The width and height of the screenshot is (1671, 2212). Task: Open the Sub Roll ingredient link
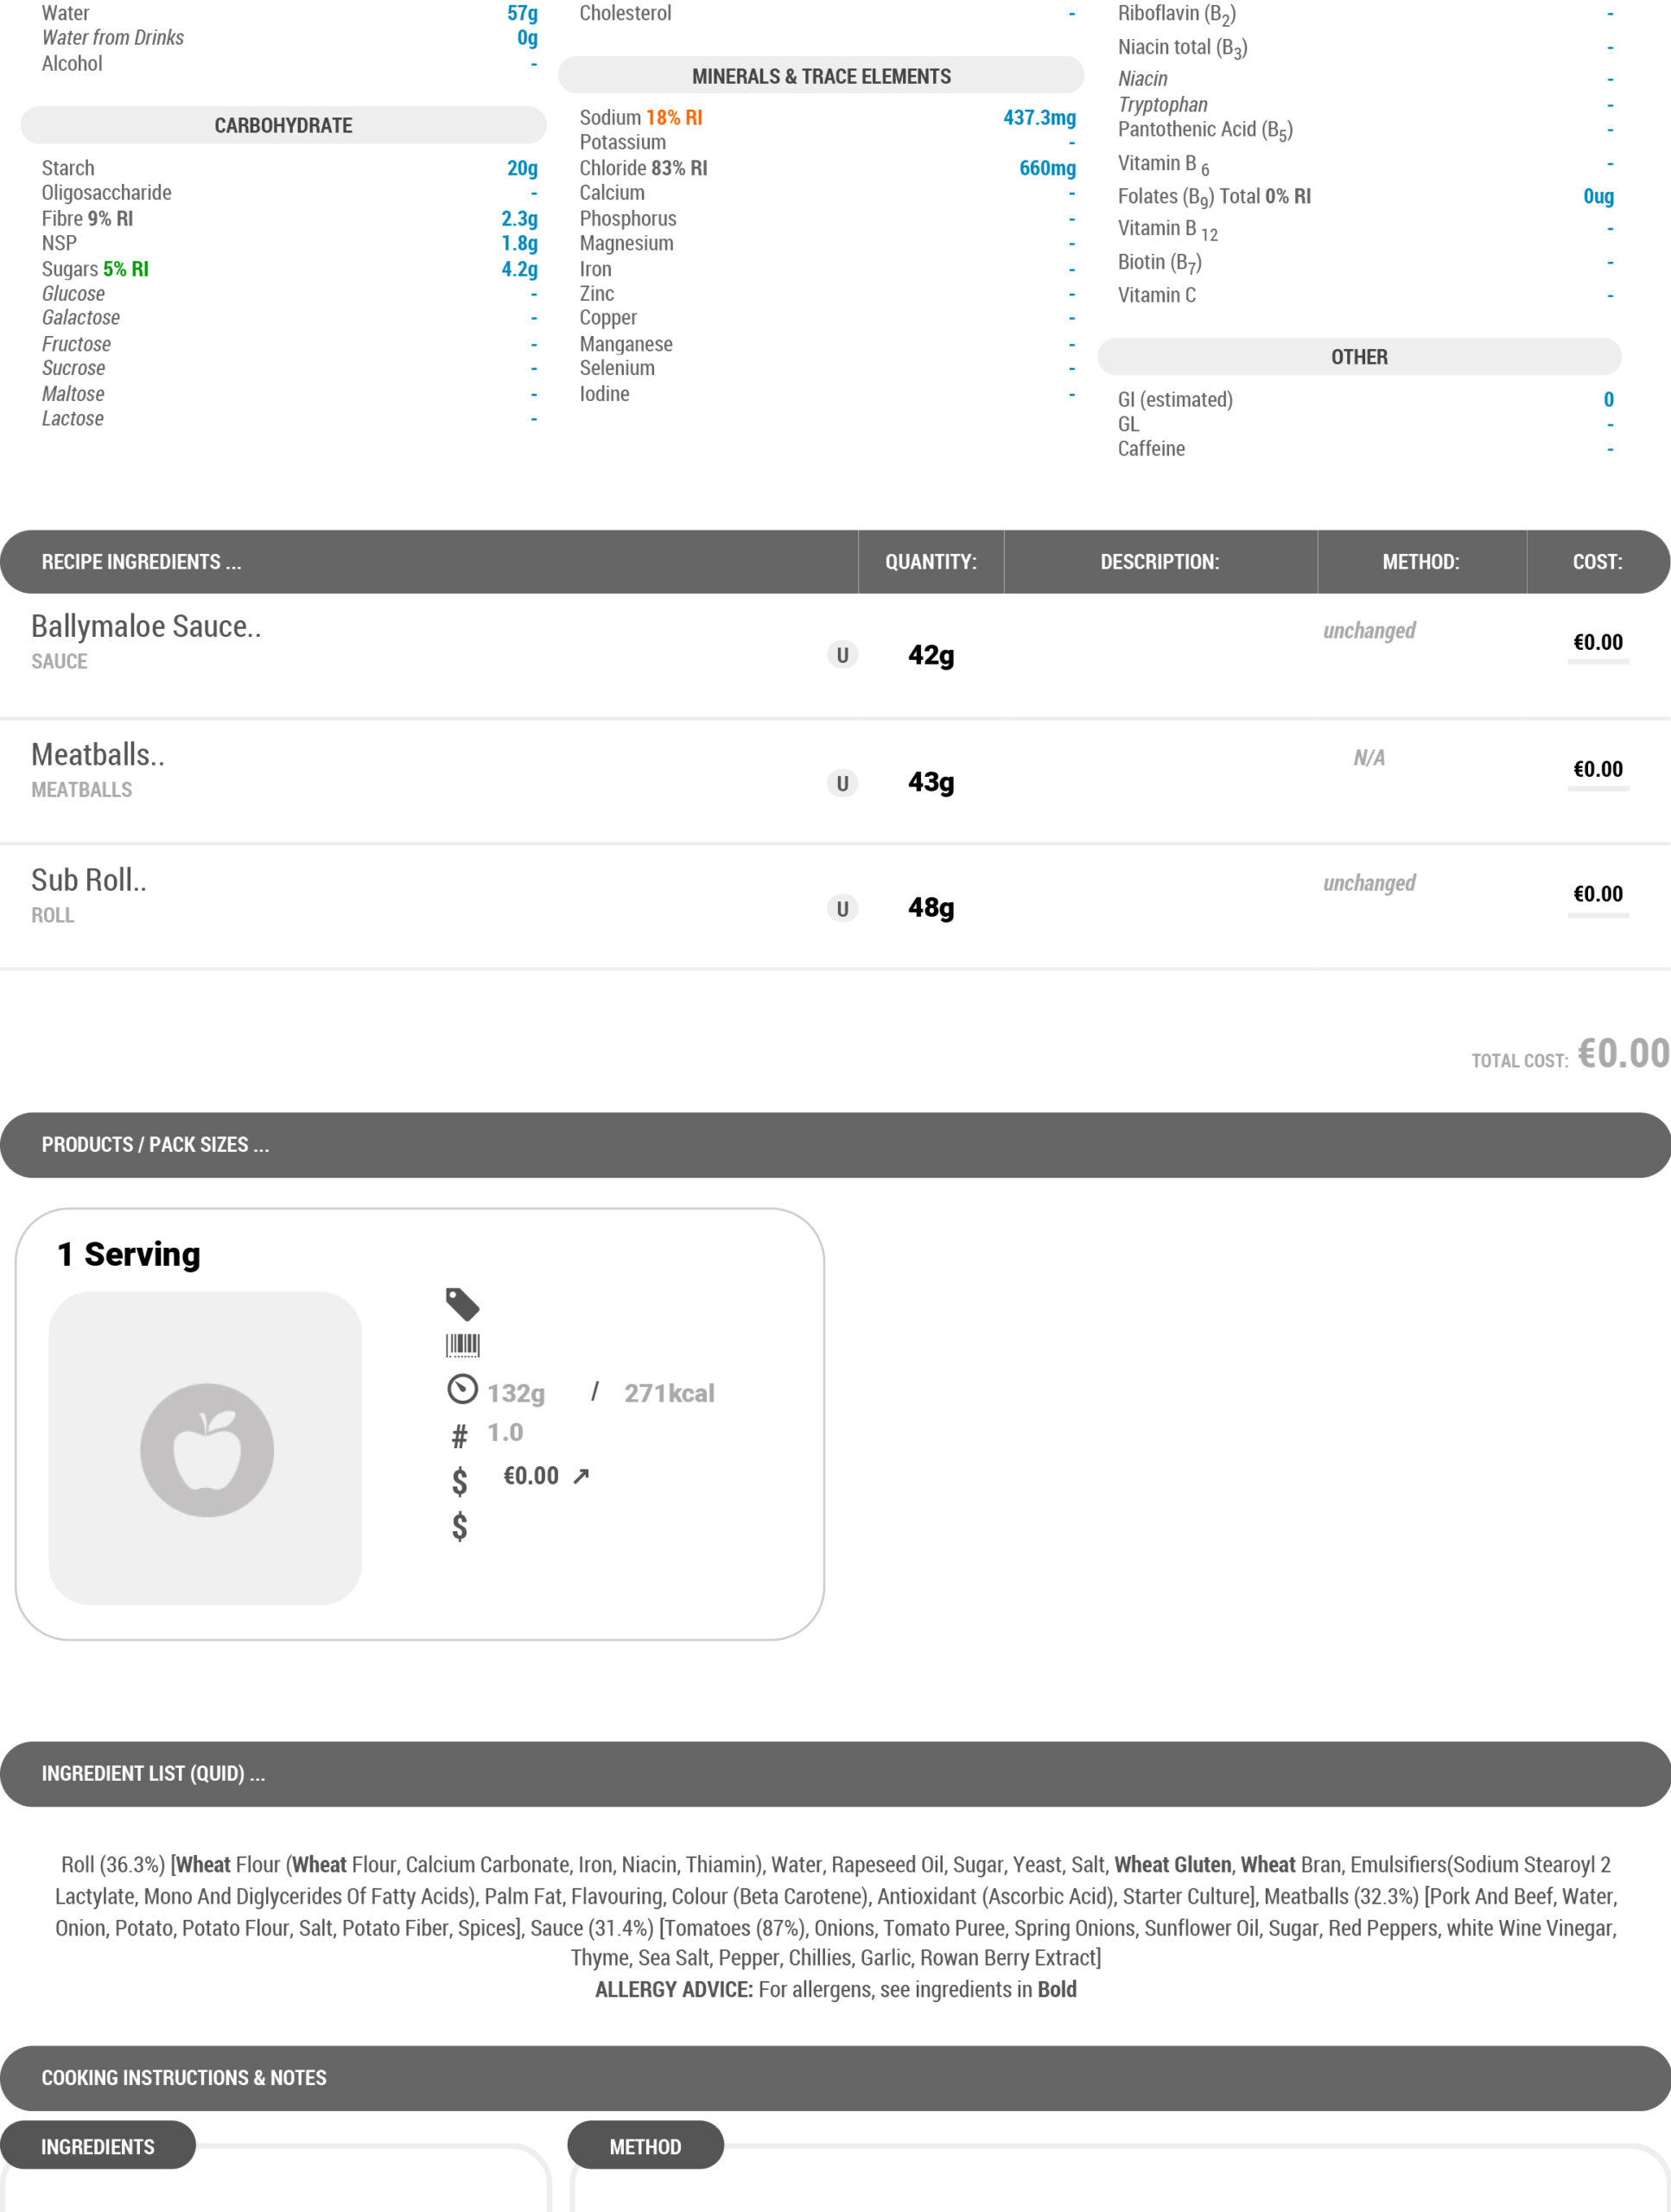(x=89, y=880)
